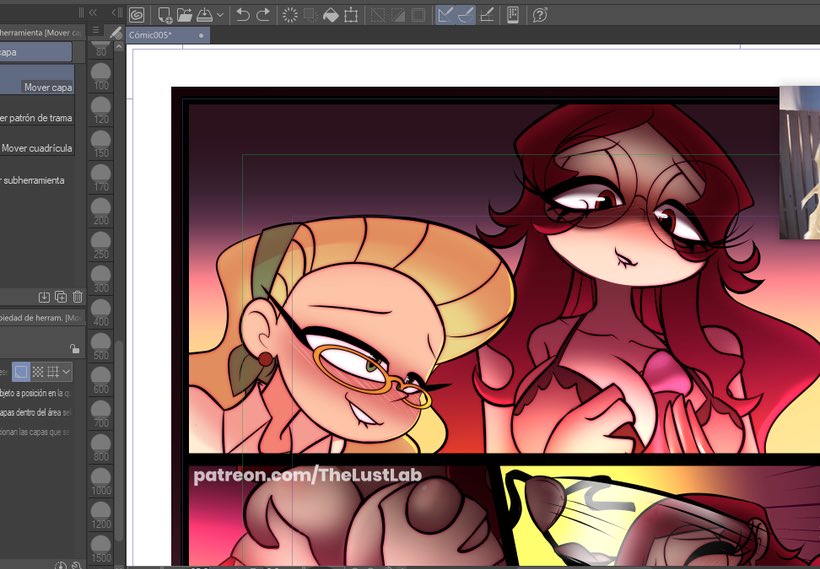Select the move grid target option

click(53, 372)
